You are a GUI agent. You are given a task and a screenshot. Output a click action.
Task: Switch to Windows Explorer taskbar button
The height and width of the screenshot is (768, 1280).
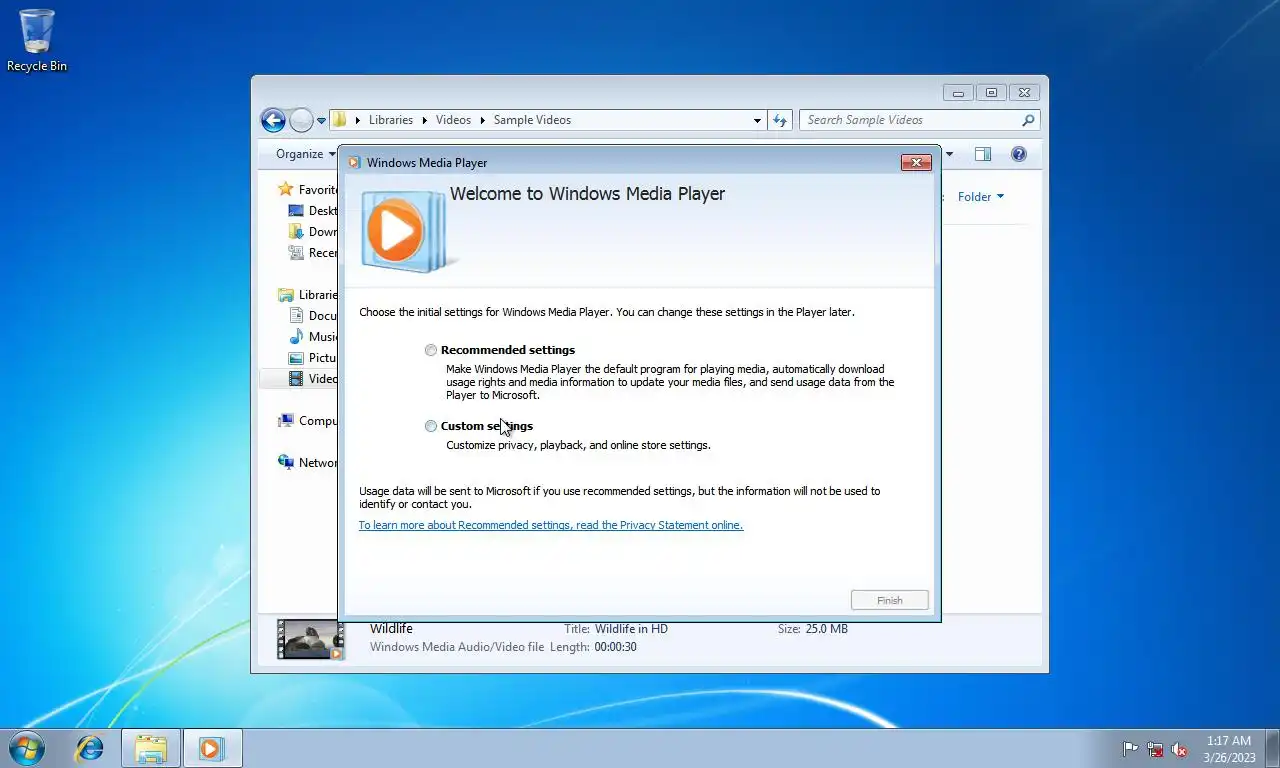(151, 748)
